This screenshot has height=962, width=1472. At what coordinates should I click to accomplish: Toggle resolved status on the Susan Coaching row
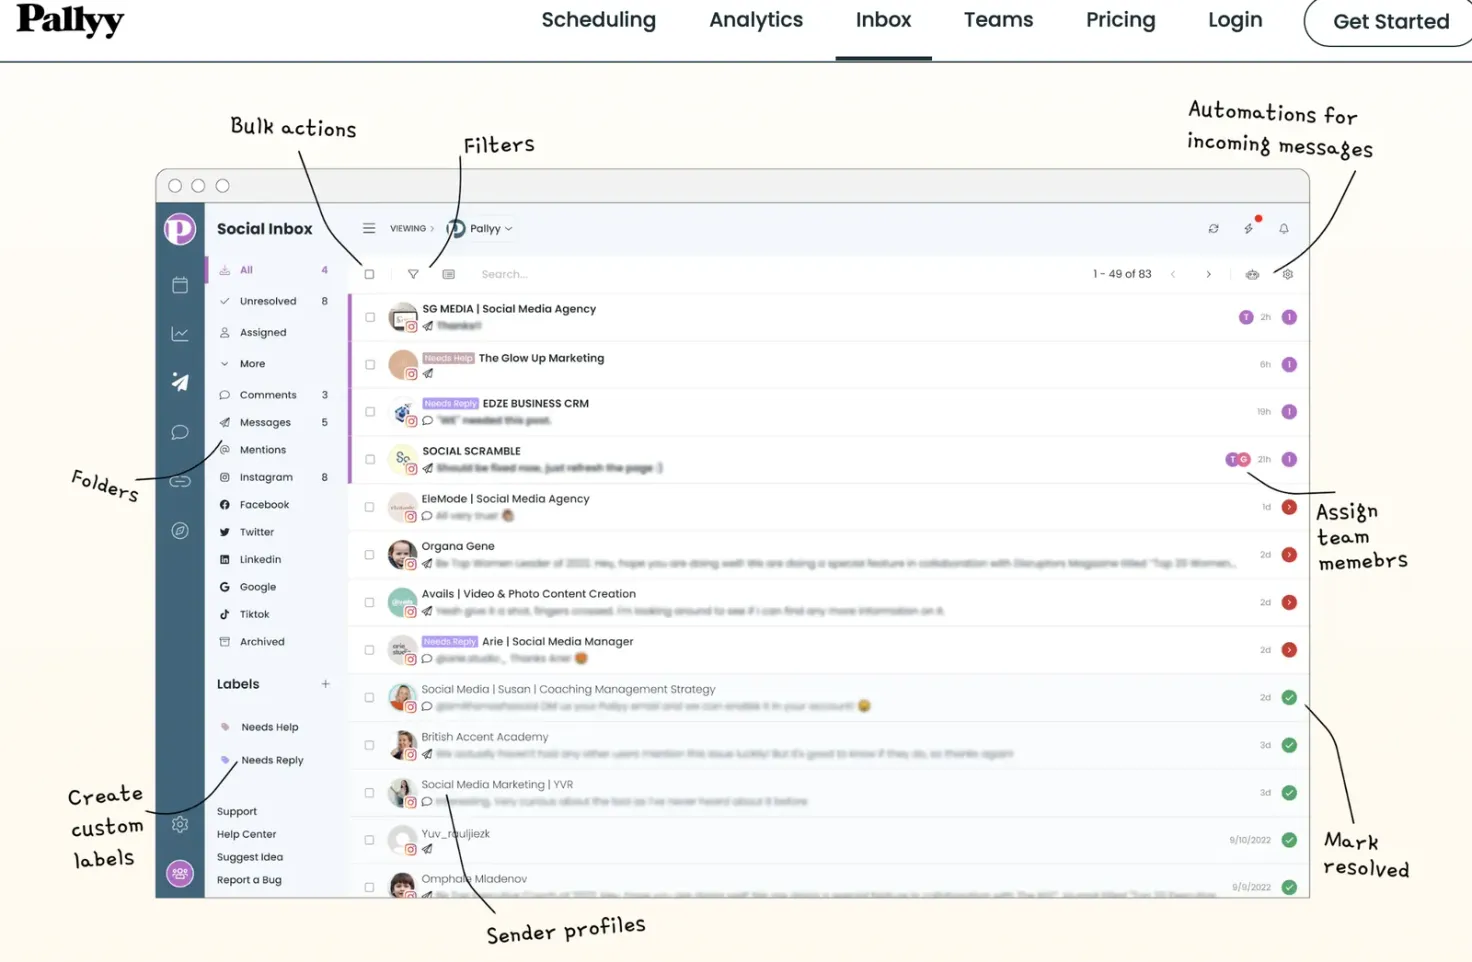click(1290, 698)
